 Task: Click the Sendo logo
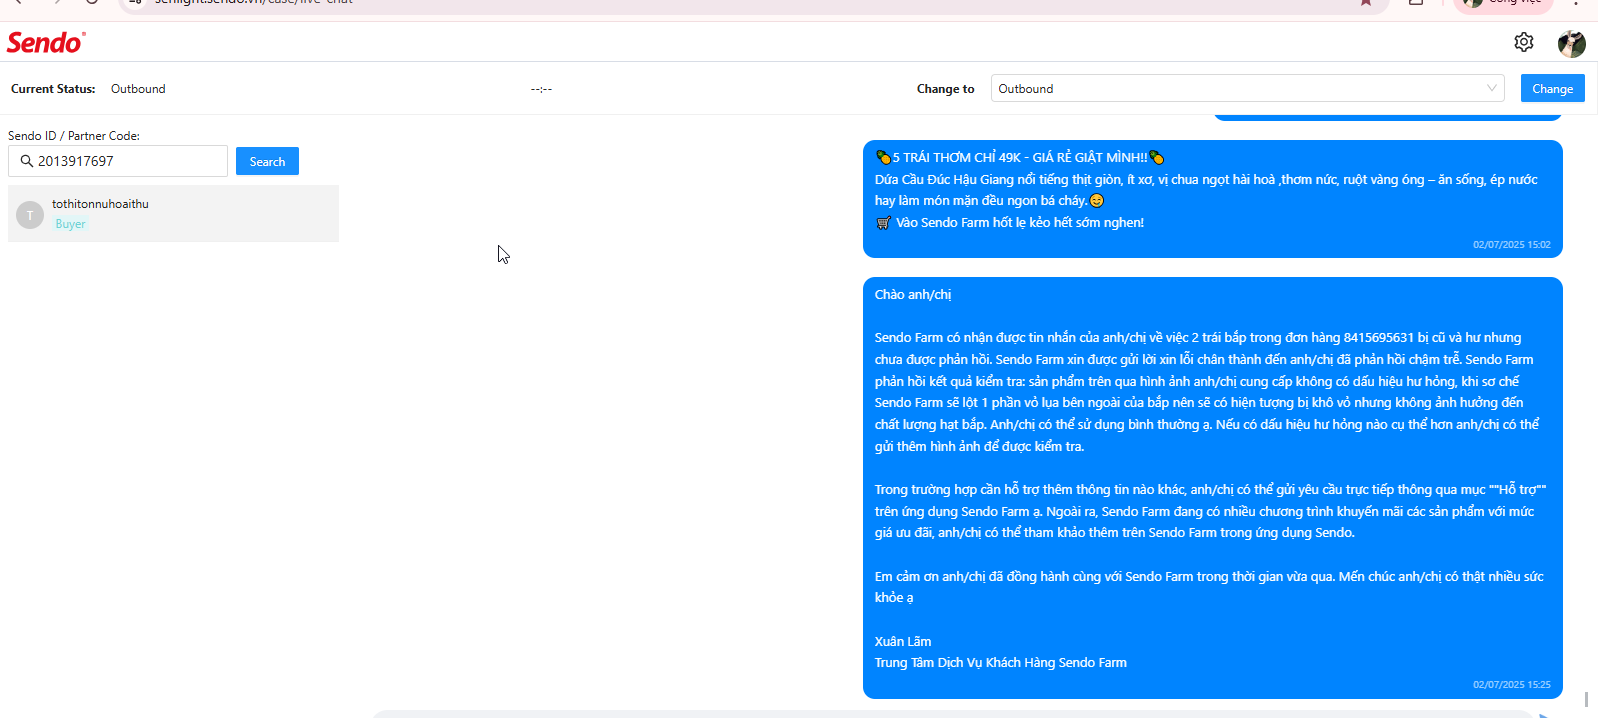46,42
